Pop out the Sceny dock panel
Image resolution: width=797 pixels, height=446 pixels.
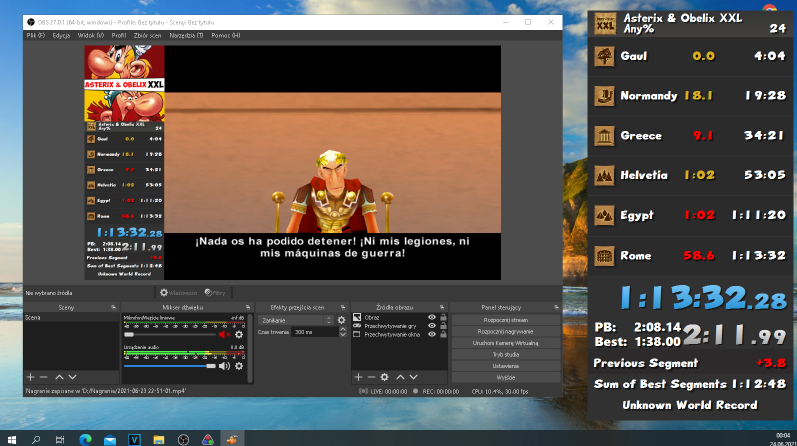click(x=113, y=308)
